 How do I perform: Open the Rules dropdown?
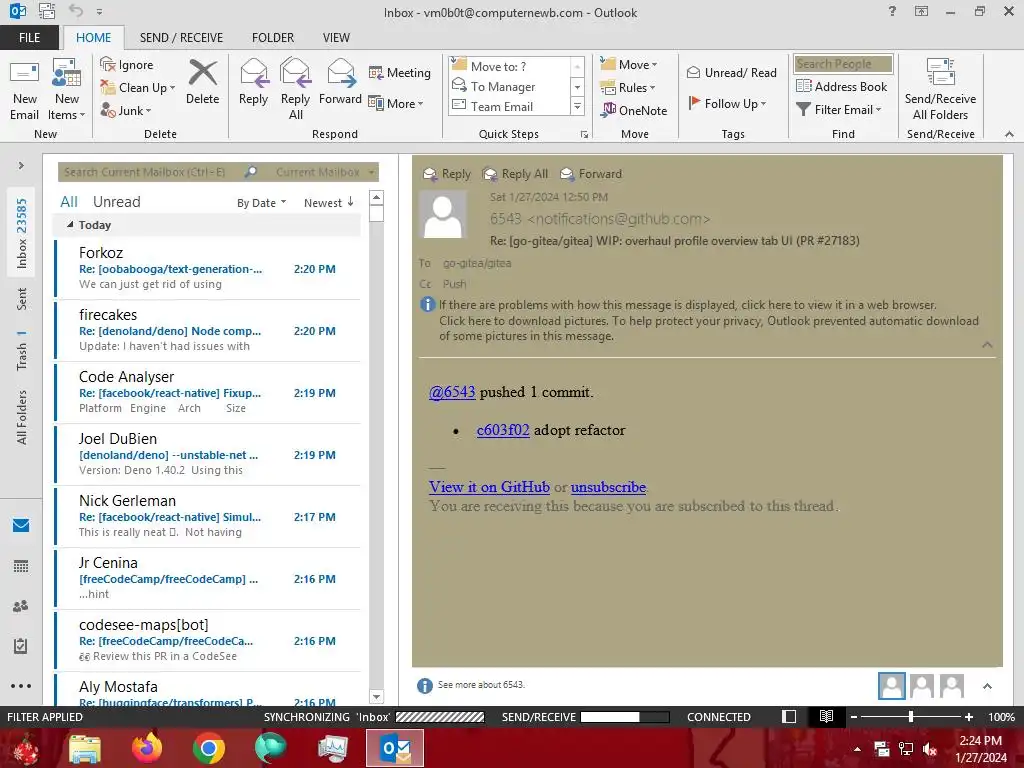pyautogui.click(x=628, y=88)
